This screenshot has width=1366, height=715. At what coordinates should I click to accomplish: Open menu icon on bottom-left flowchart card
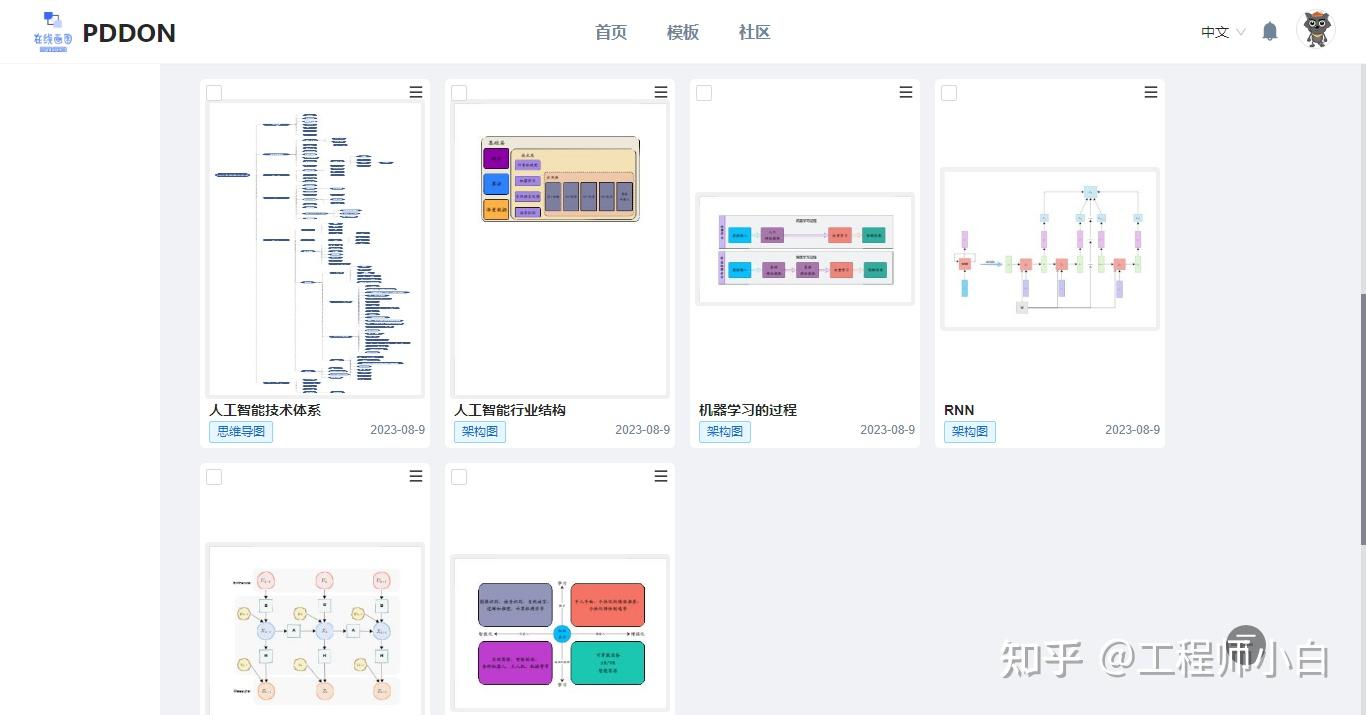[415, 476]
